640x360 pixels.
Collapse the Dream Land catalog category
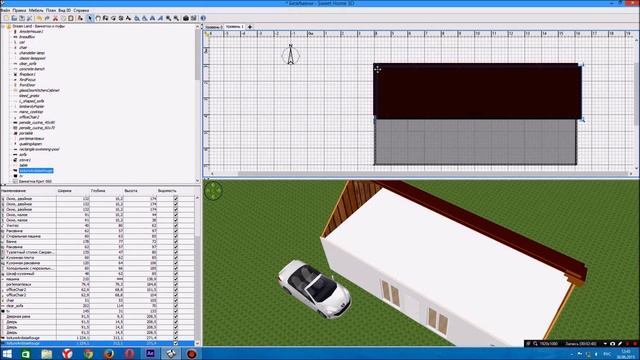click(x=4, y=26)
